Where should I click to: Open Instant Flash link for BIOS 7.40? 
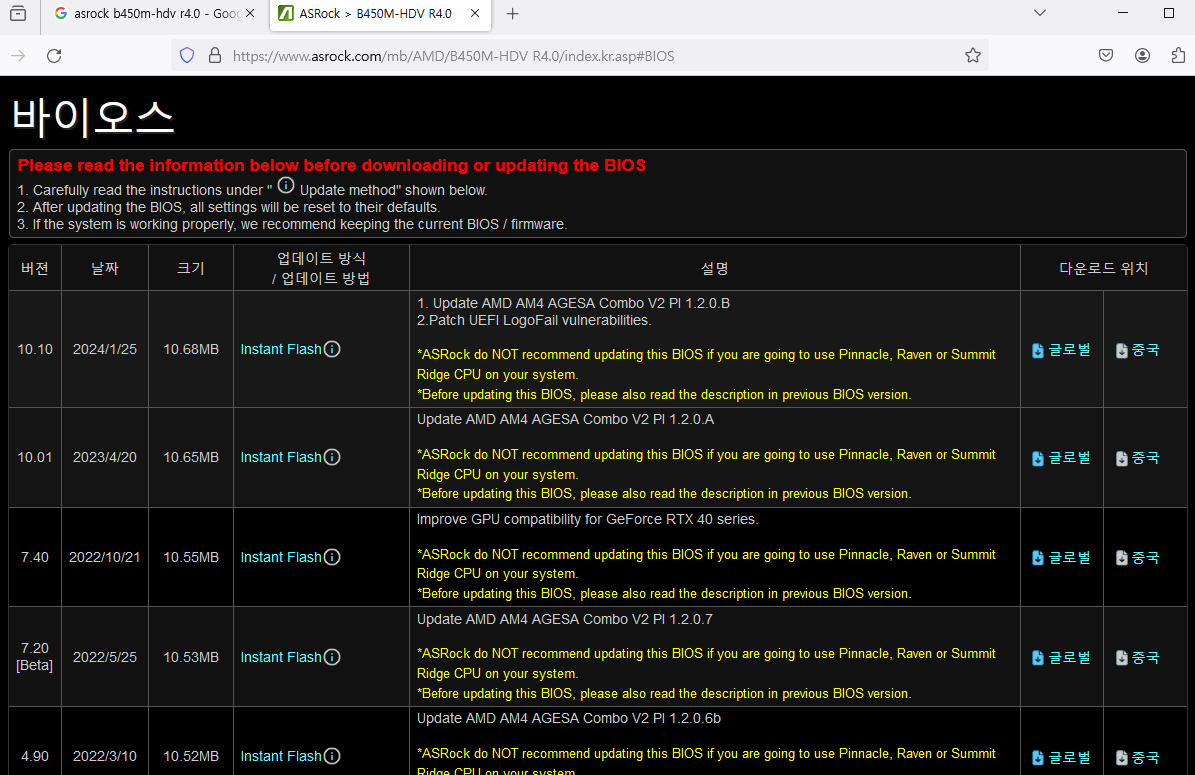click(280, 557)
